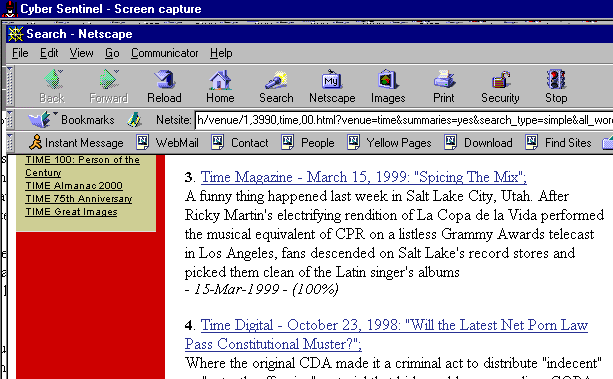Click the Netsite URL address field
The image size is (613, 379).
(404, 120)
